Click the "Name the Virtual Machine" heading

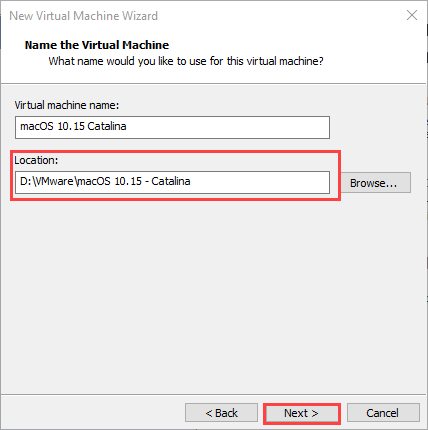coord(97,45)
